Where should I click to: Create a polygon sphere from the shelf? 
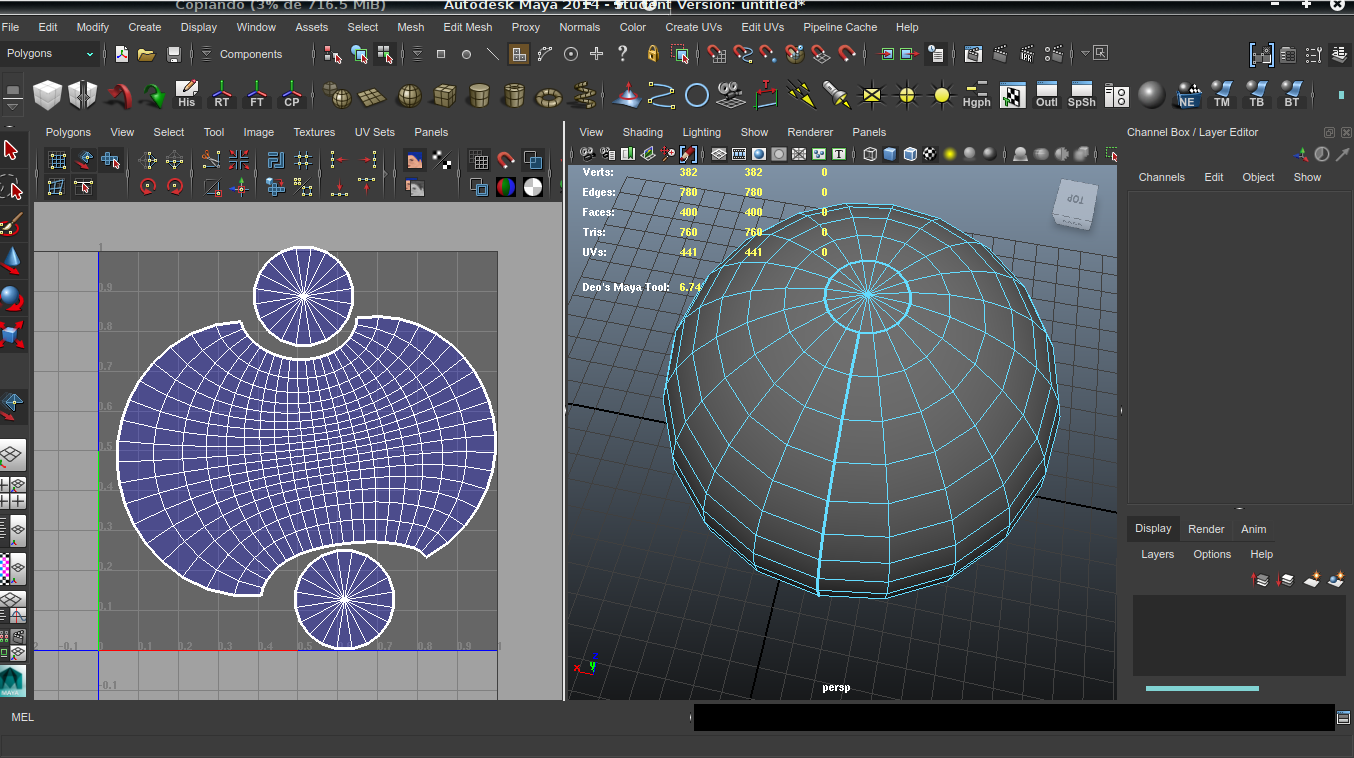[x=409, y=95]
